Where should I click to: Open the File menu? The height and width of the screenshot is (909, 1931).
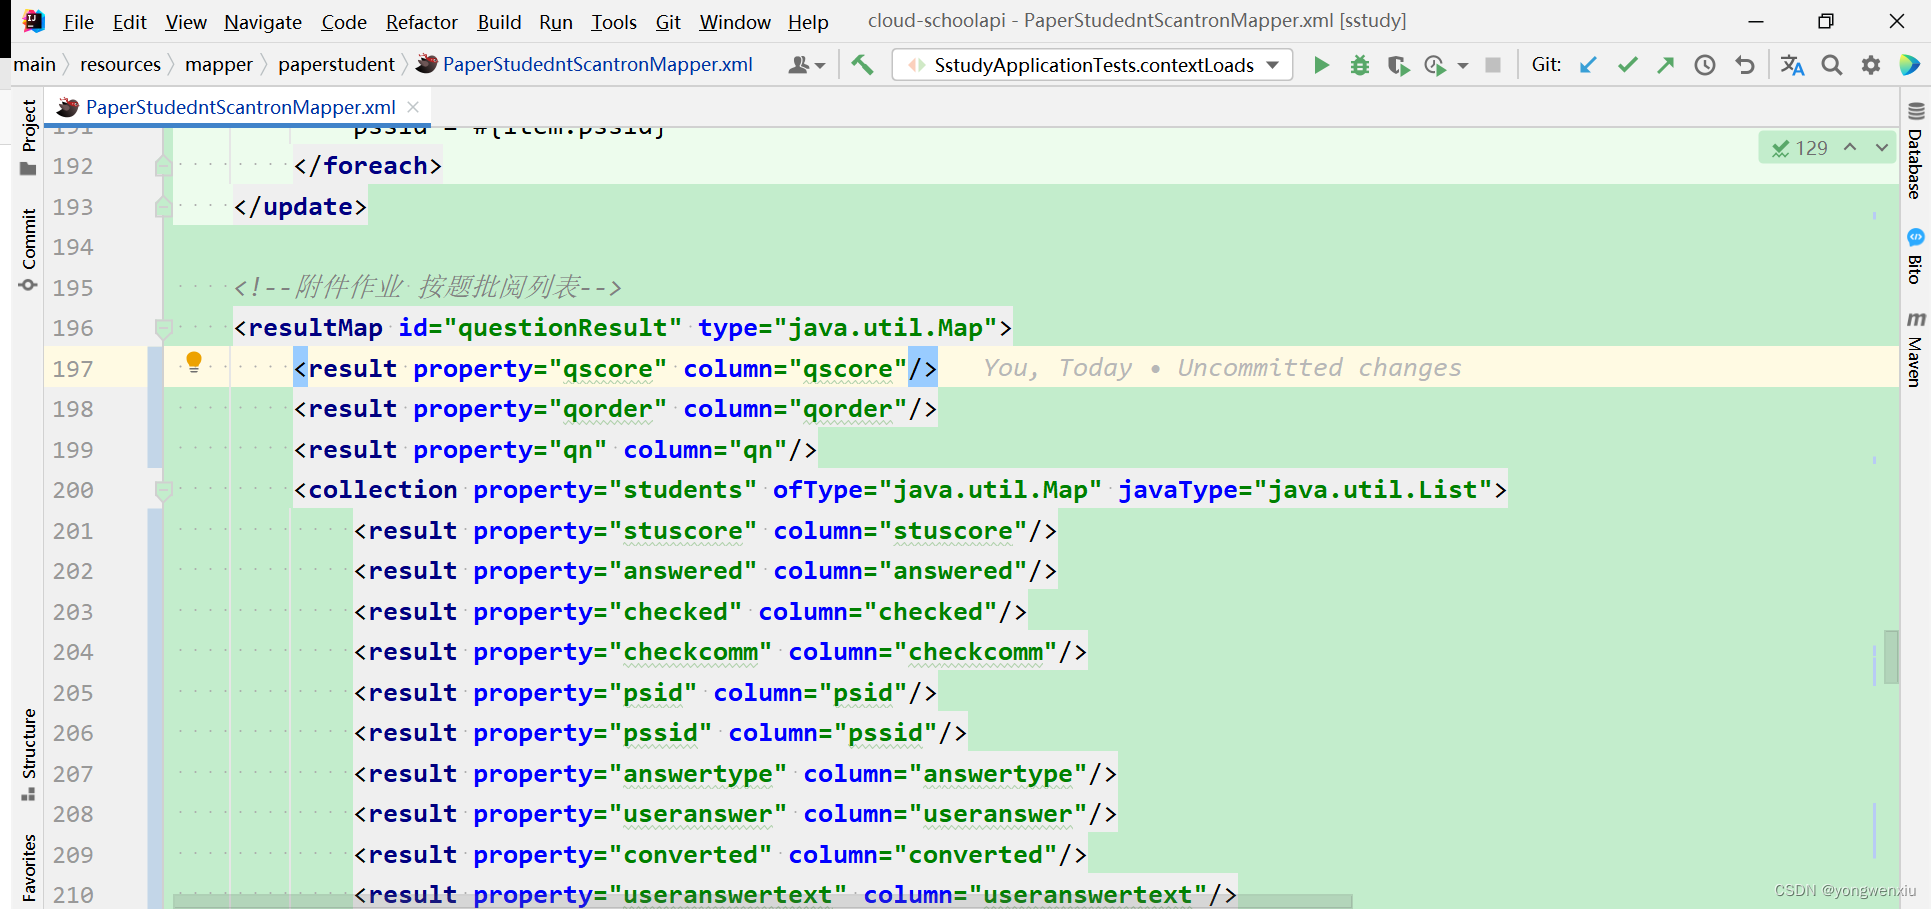coord(78,22)
